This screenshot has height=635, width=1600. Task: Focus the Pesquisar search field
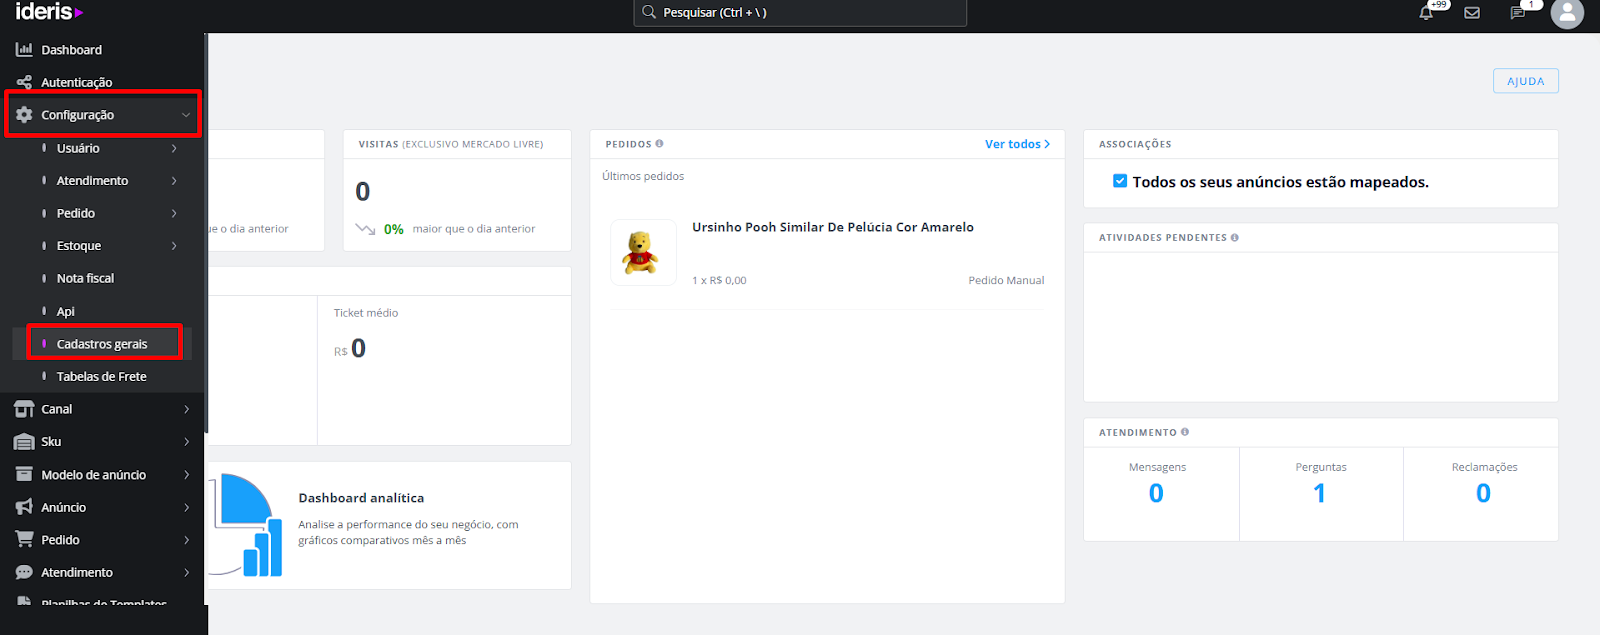pos(800,13)
